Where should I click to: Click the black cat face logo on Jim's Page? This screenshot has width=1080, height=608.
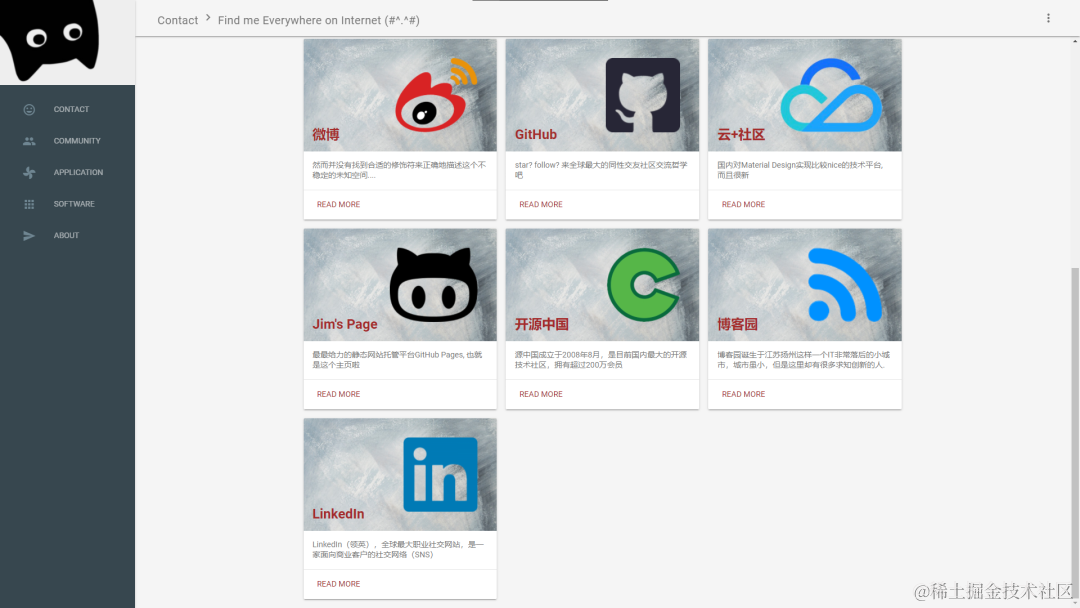(x=433, y=285)
